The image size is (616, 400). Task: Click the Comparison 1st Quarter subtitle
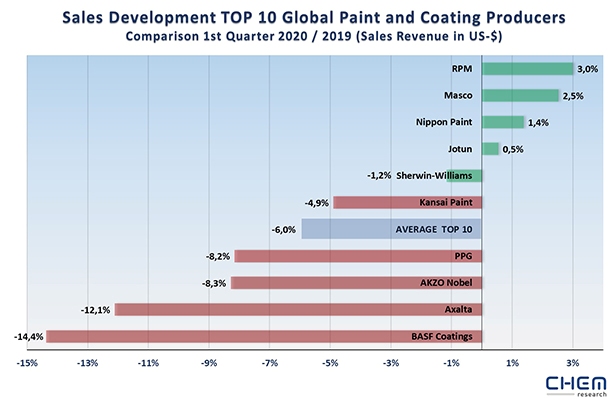(x=307, y=37)
